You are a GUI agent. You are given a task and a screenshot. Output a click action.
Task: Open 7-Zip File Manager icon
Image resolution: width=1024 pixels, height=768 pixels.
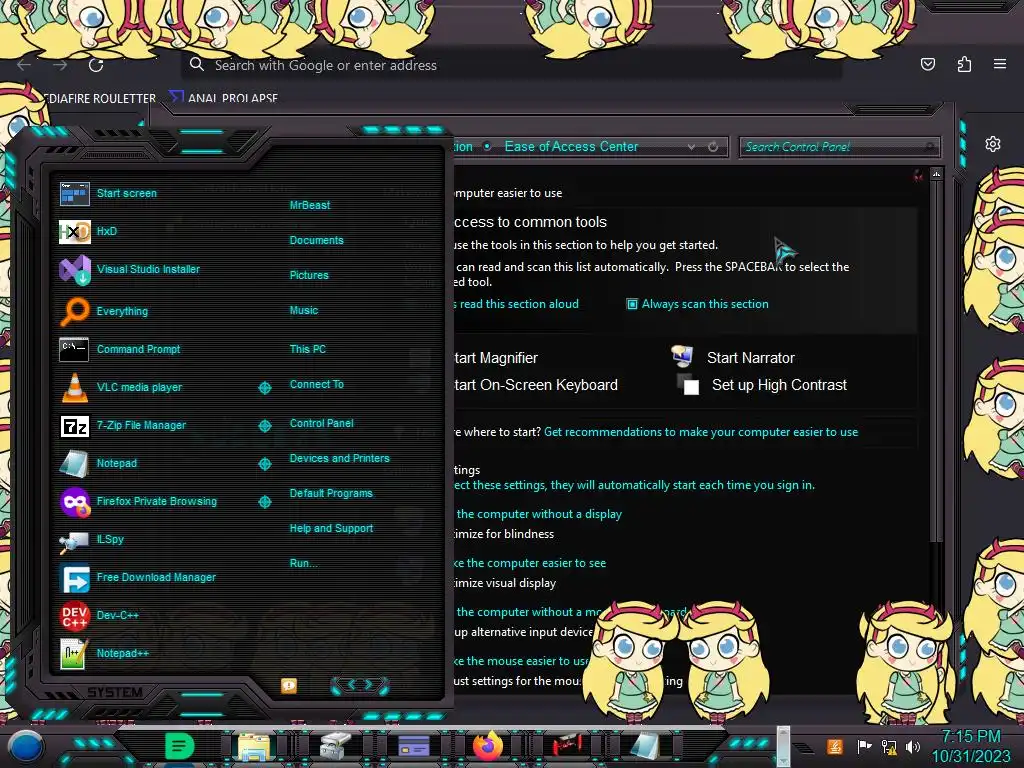pos(74,426)
